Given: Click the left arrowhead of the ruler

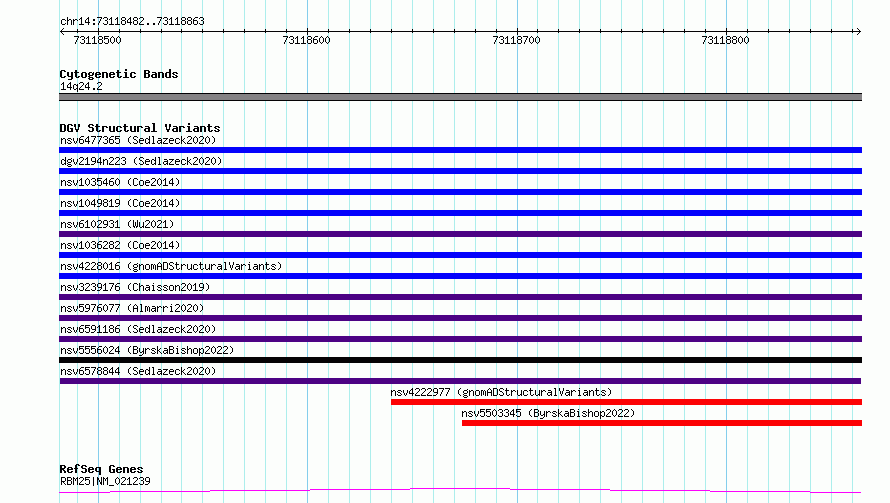Looking at the screenshot, I should click(62, 31).
